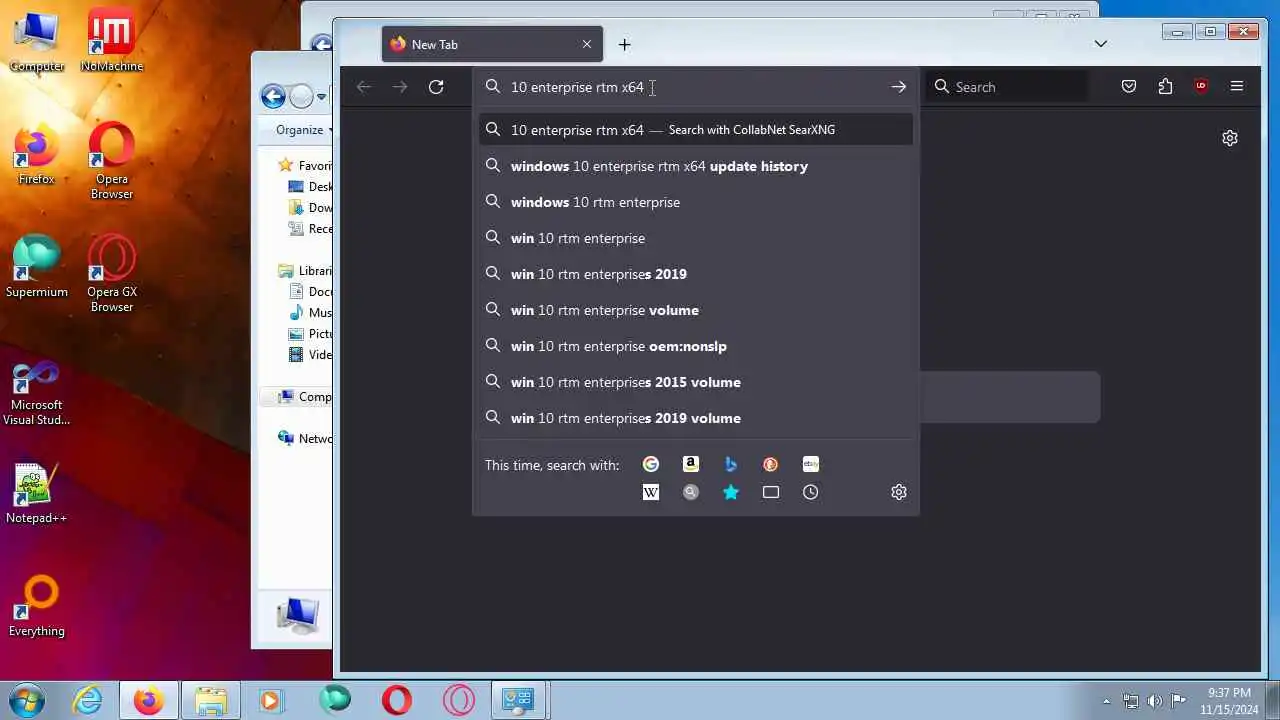Select 'win 10 rtm enterprises 2019 volume' suggestion
Viewport: 1280px width, 720px height.
[x=696, y=418]
